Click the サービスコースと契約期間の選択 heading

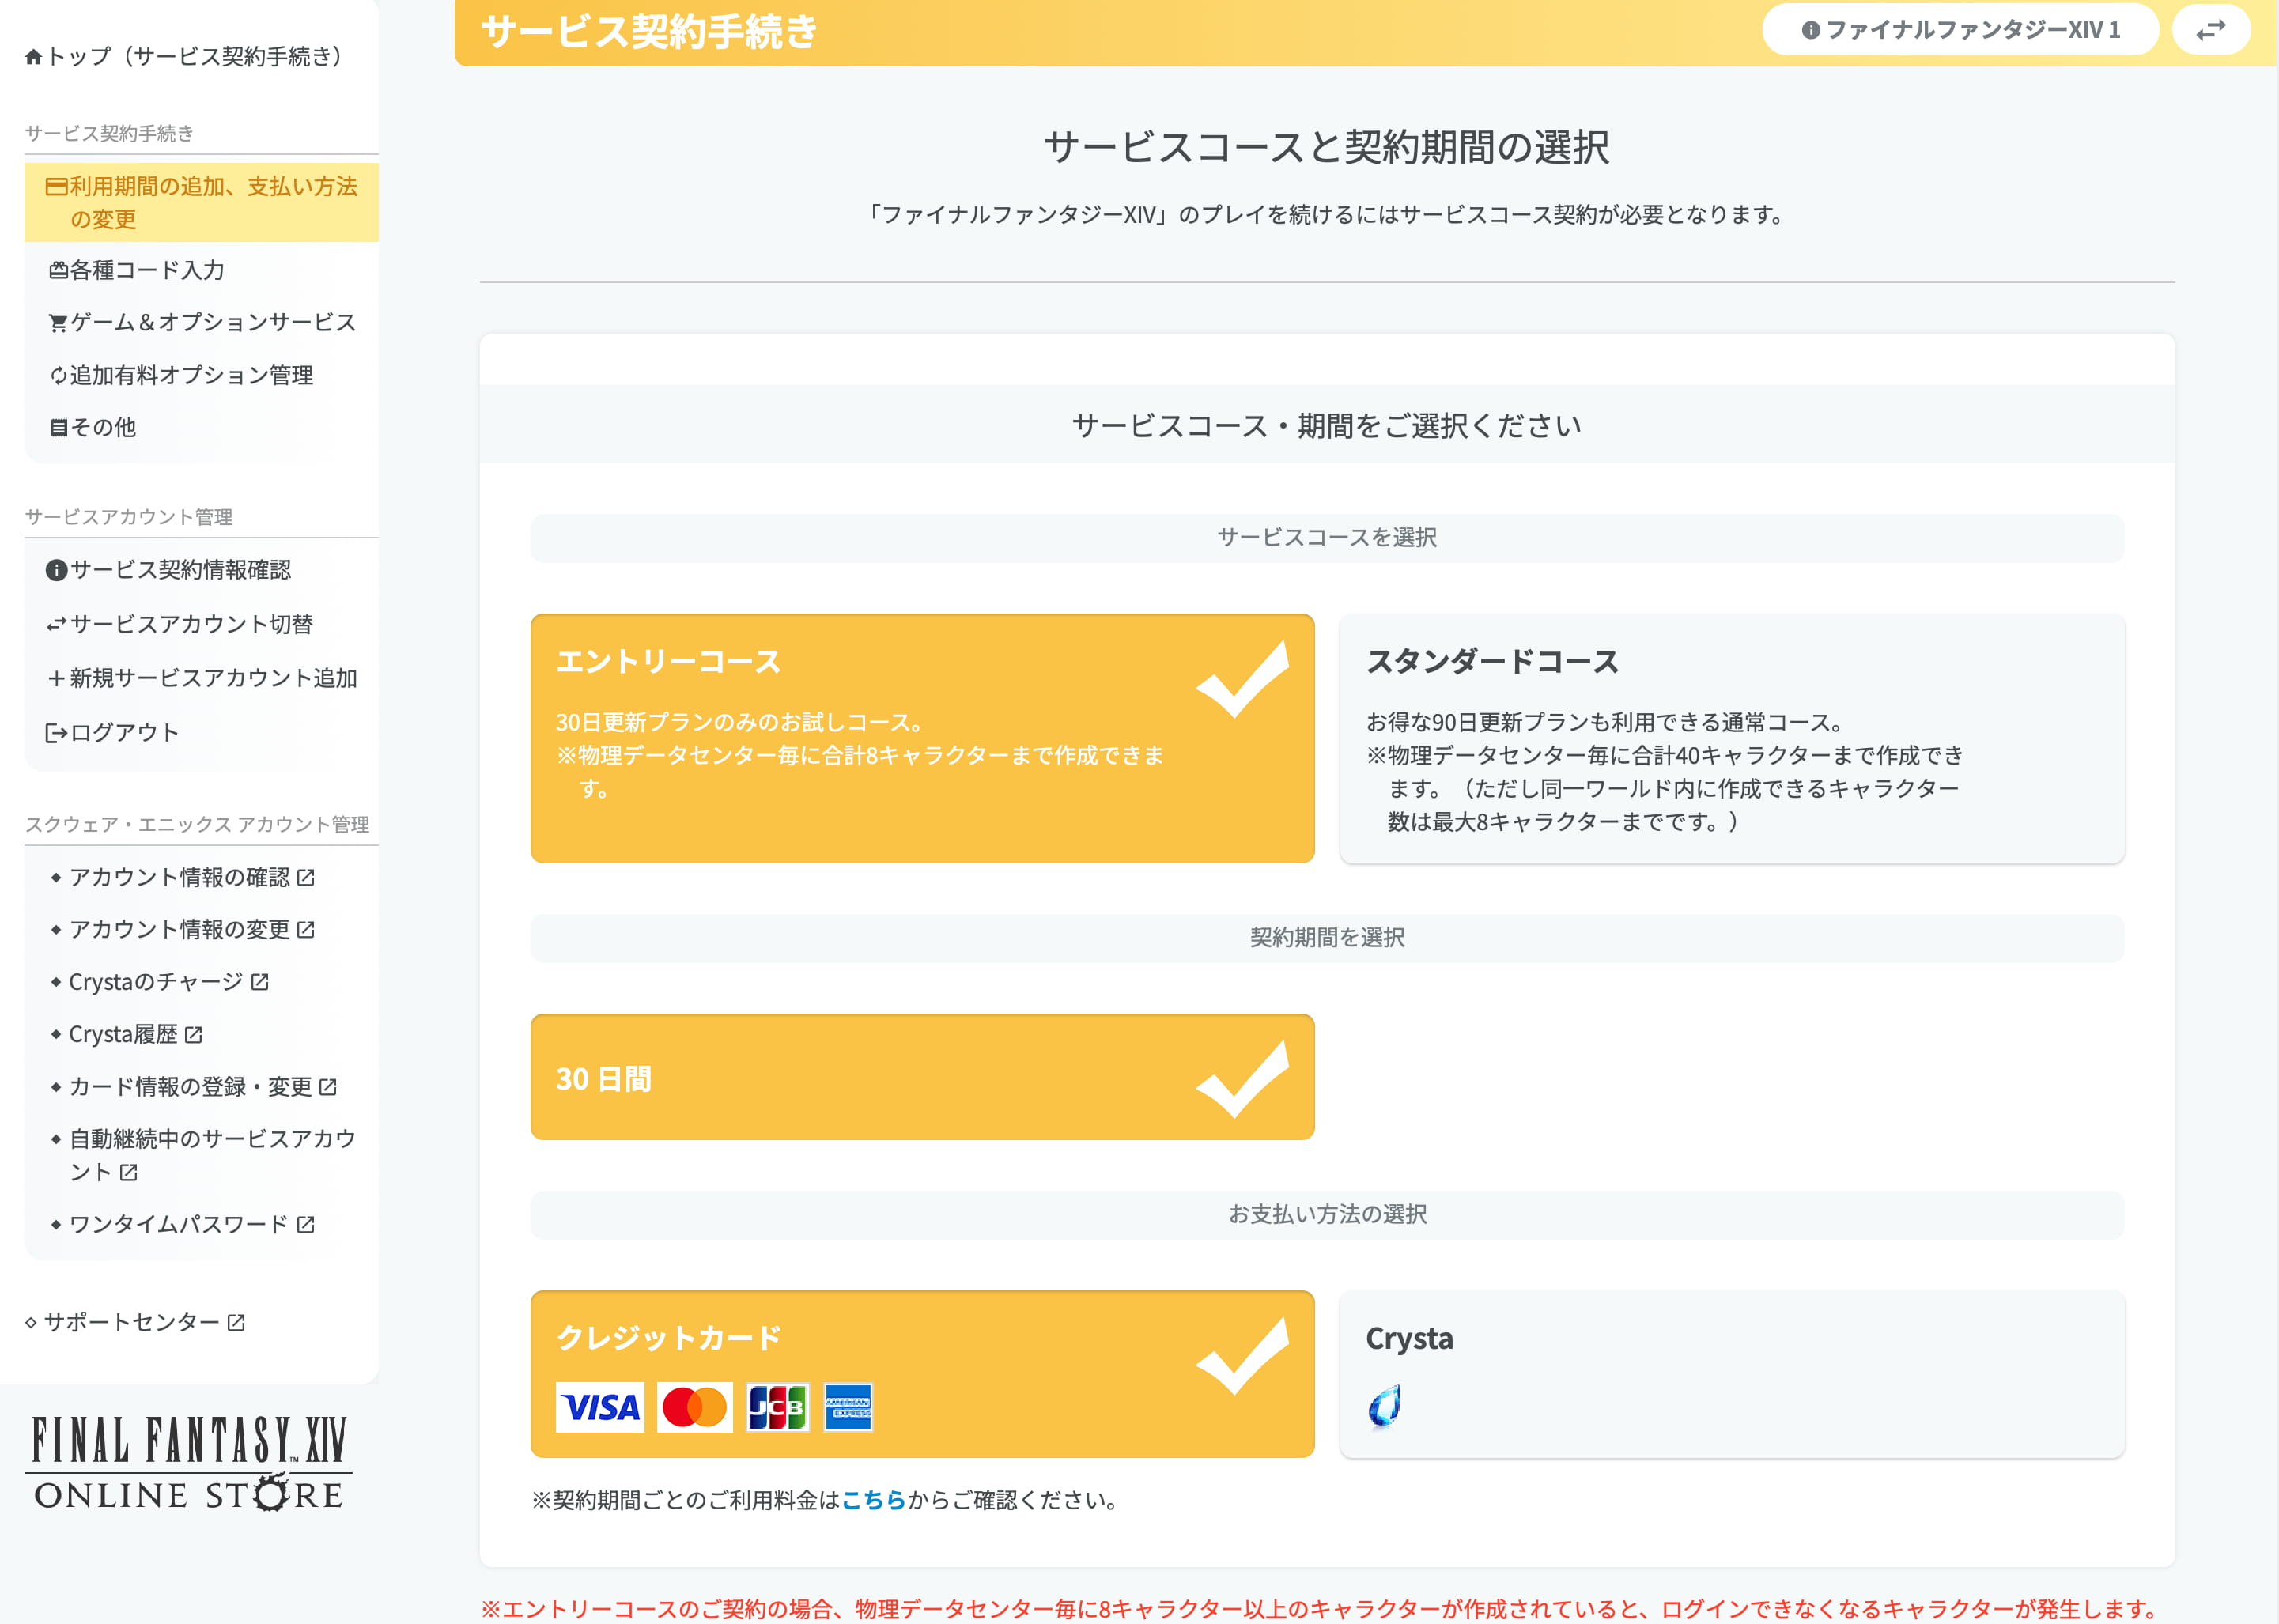(x=1327, y=147)
